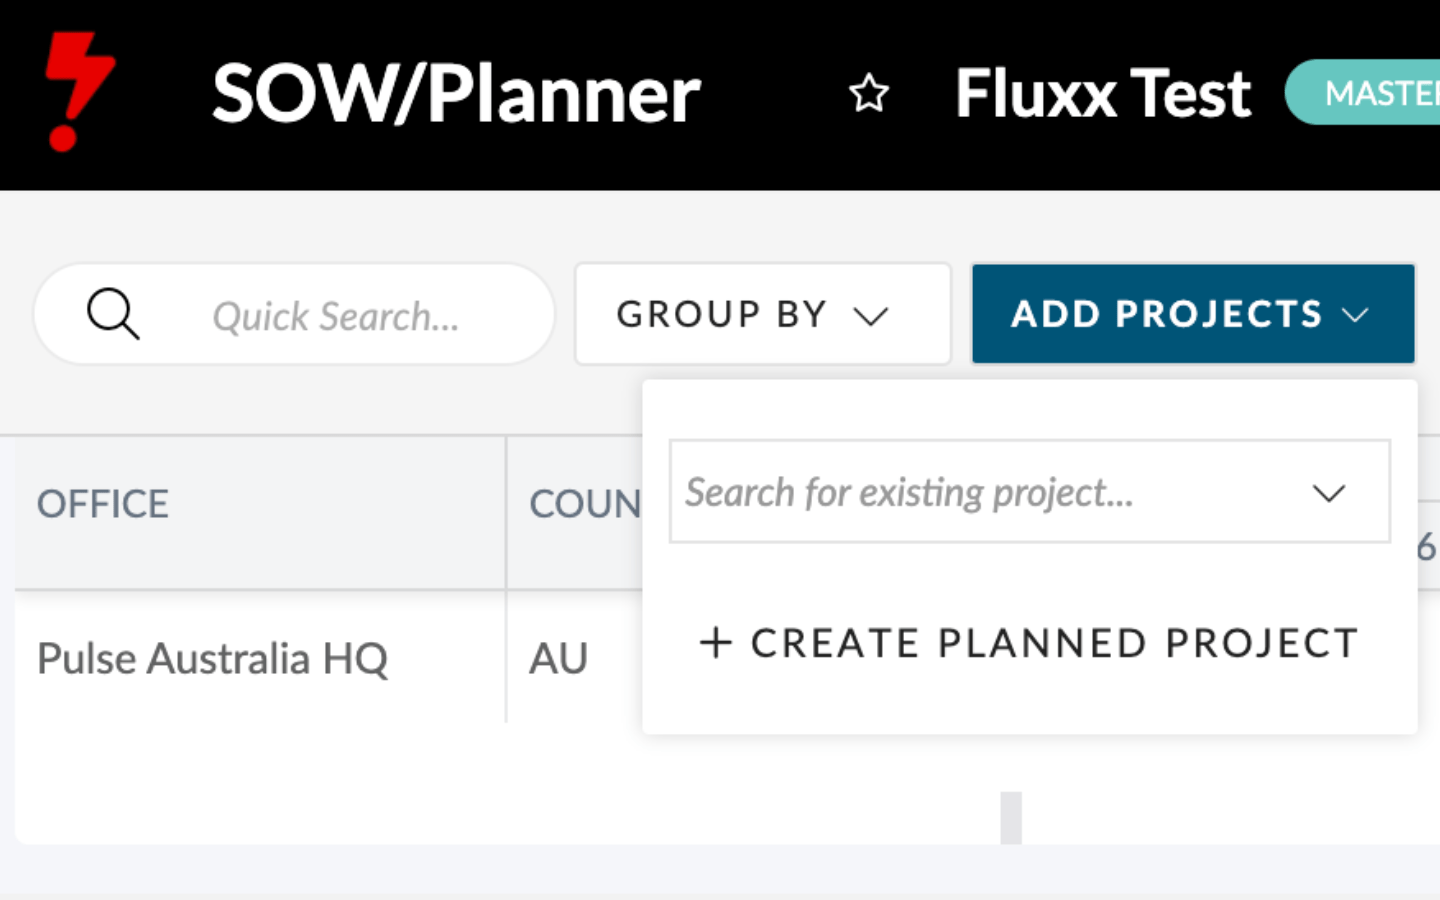Click the AU country cell

(559, 659)
